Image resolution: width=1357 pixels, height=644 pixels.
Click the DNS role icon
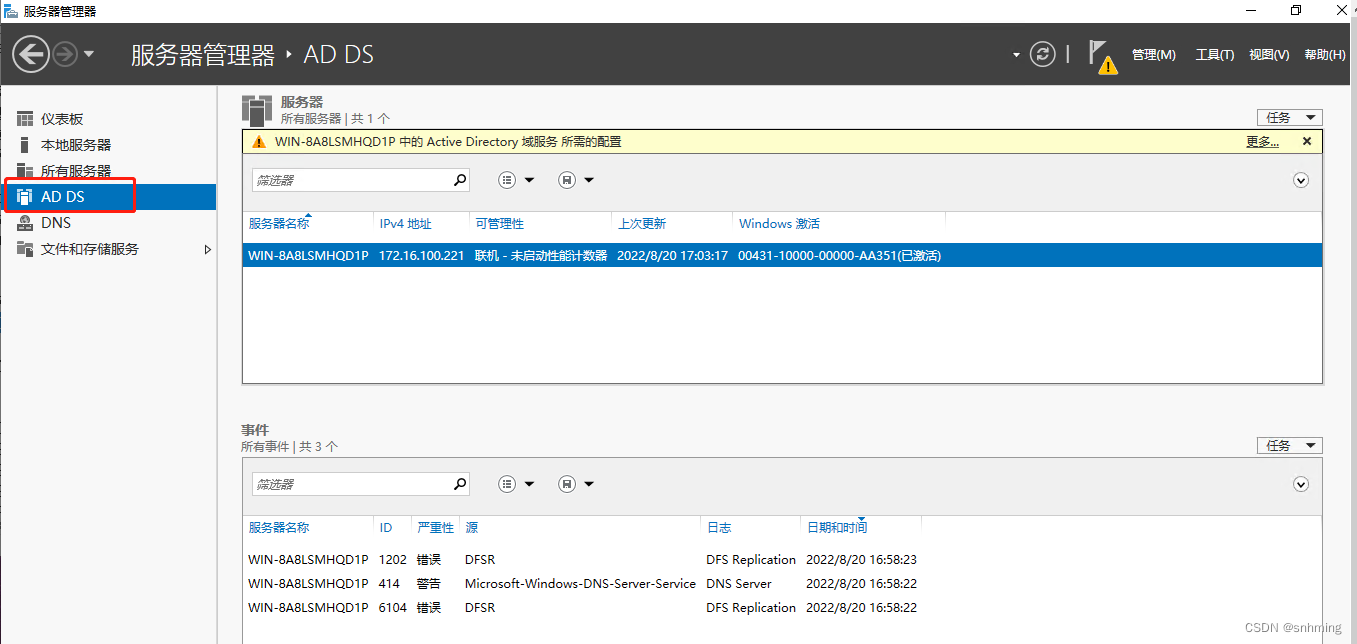pos(25,223)
